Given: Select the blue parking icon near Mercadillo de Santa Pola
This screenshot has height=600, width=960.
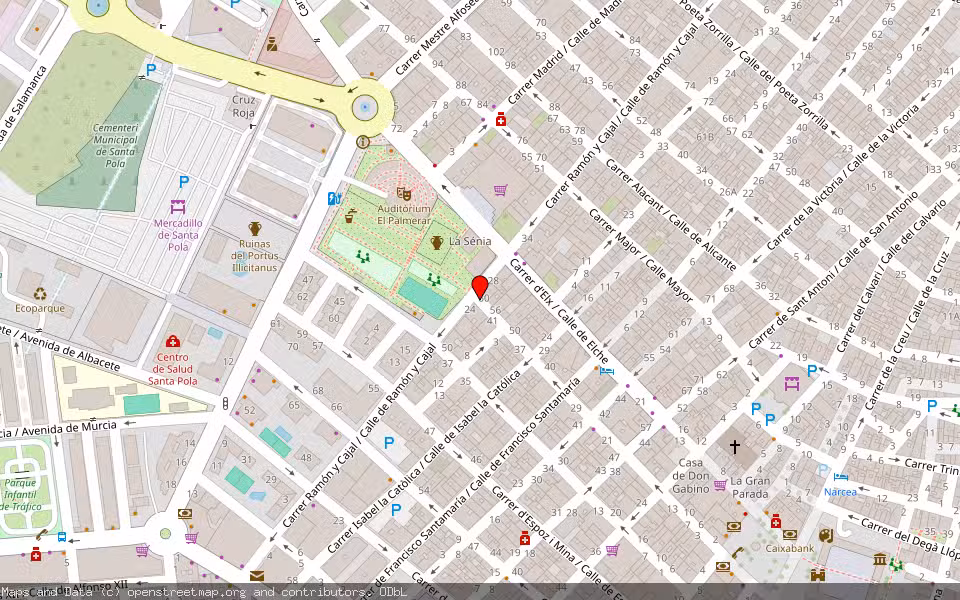Looking at the screenshot, I should [x=182, y=182].
